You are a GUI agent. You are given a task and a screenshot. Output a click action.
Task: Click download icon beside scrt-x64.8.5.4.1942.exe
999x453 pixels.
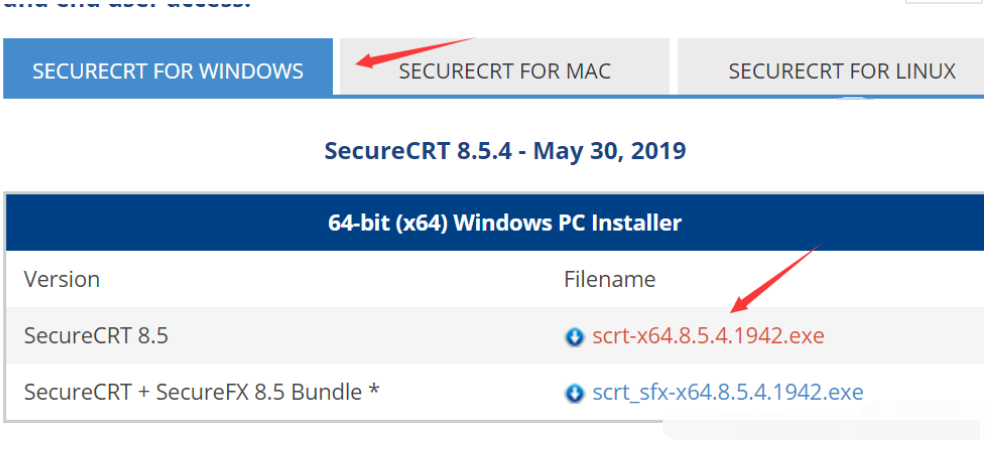tap(574, 337)
